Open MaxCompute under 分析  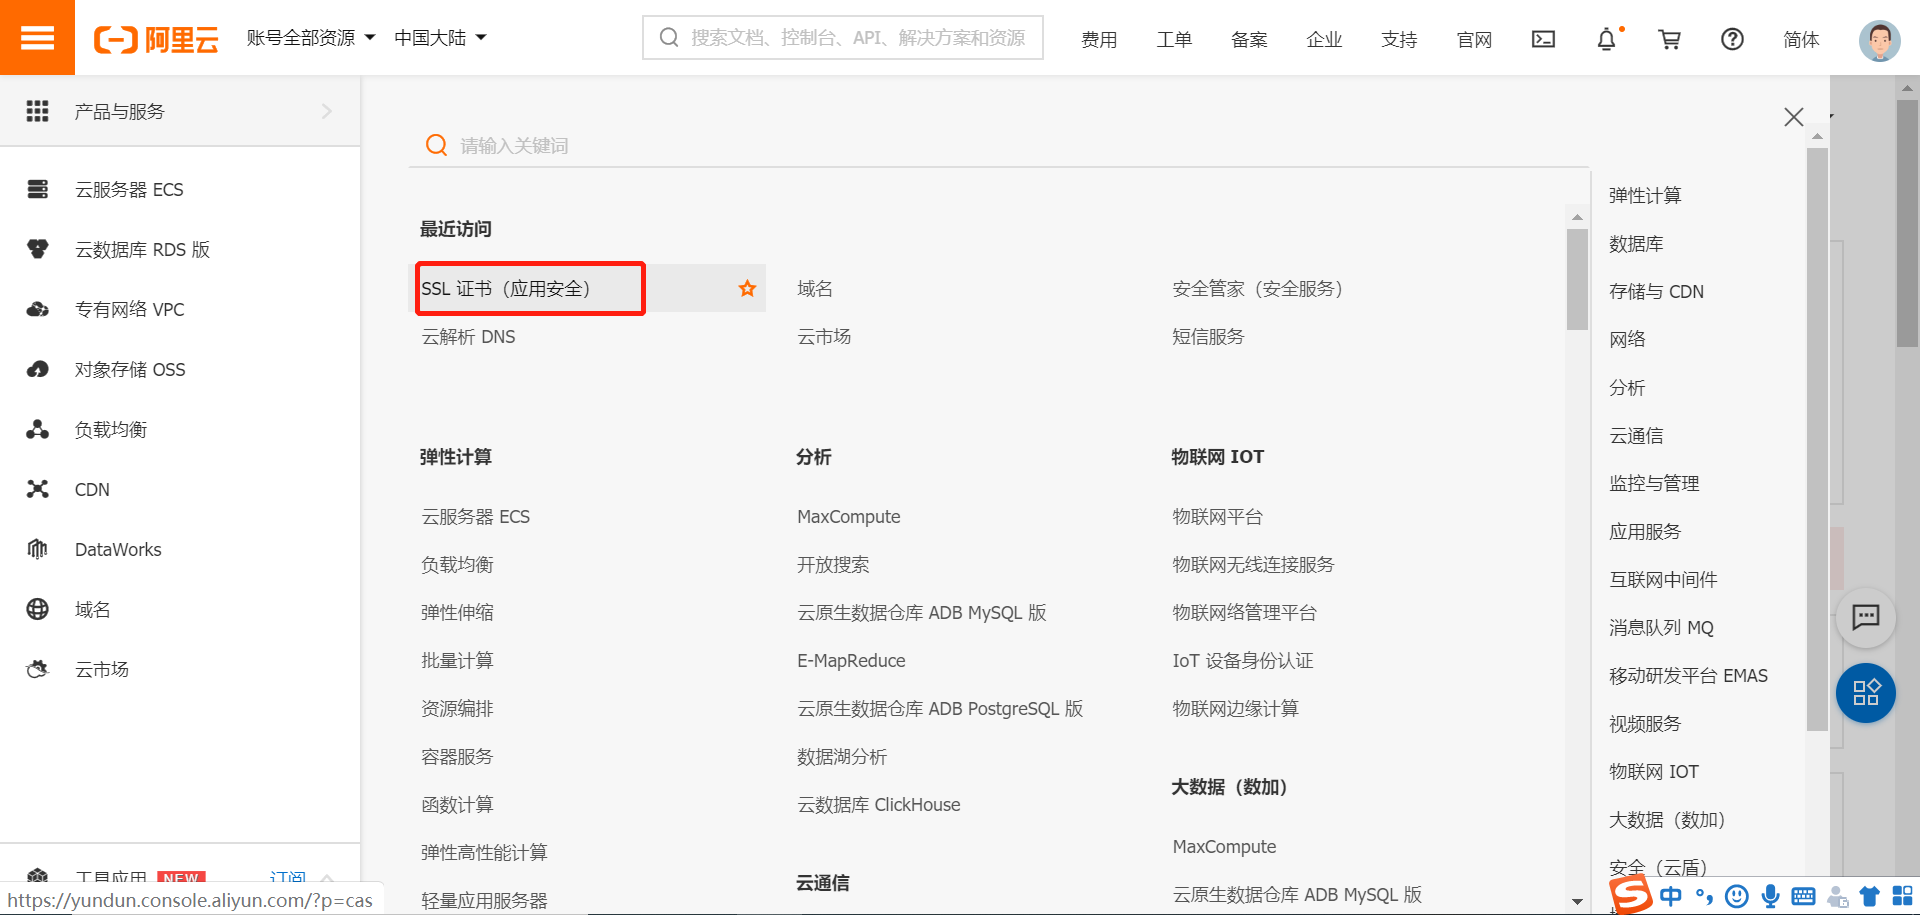tap(848, 517)
